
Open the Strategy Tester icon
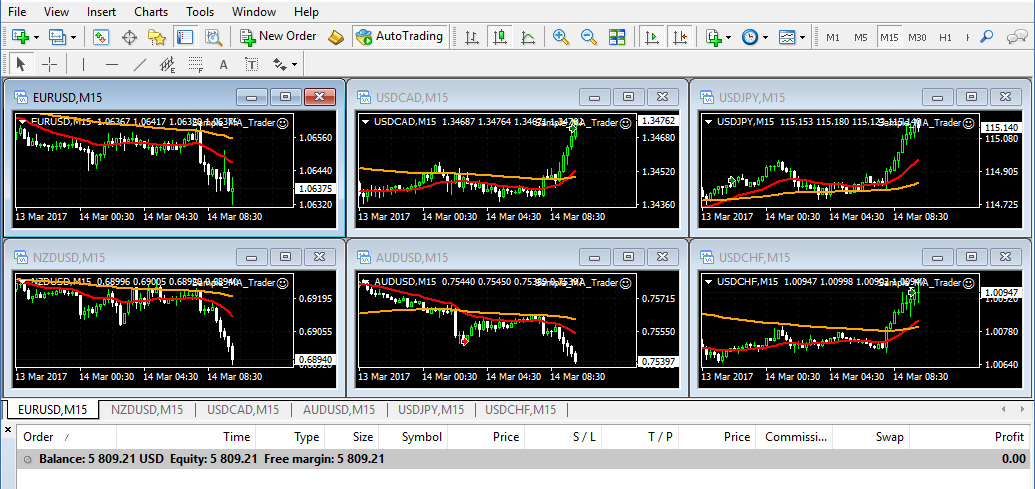coord(213,37)
